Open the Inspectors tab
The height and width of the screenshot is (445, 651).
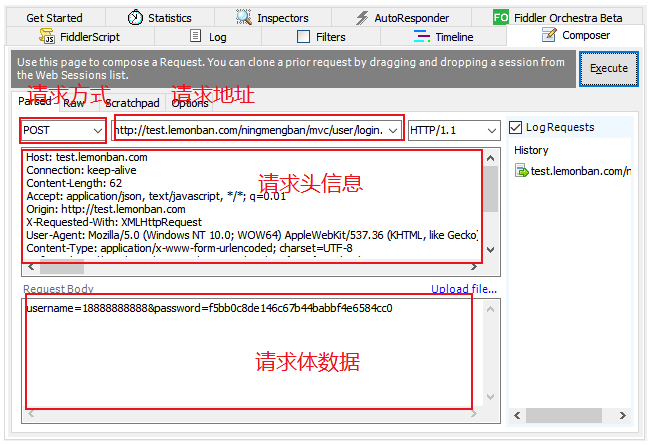pos(272,18)
